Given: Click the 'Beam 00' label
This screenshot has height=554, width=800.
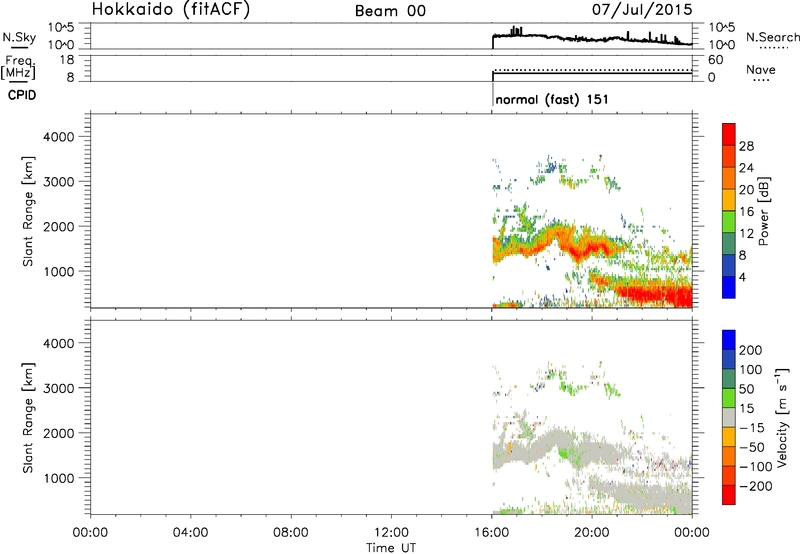Looking at the screenshot, I should [x=390, y=11].
